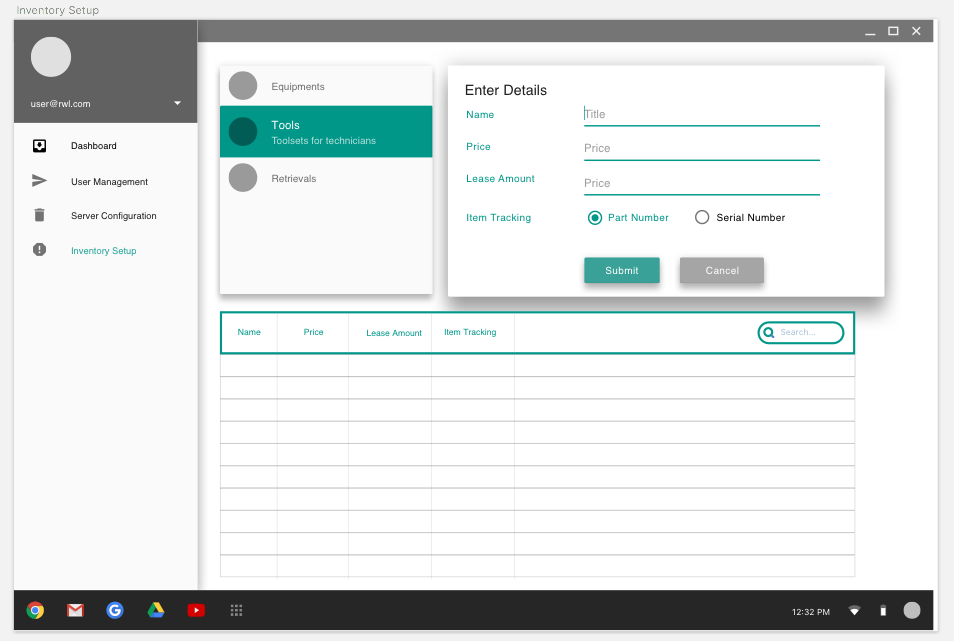Open YouTube from the shelf
Screen dimensions: 954x641
coord(196,610)
